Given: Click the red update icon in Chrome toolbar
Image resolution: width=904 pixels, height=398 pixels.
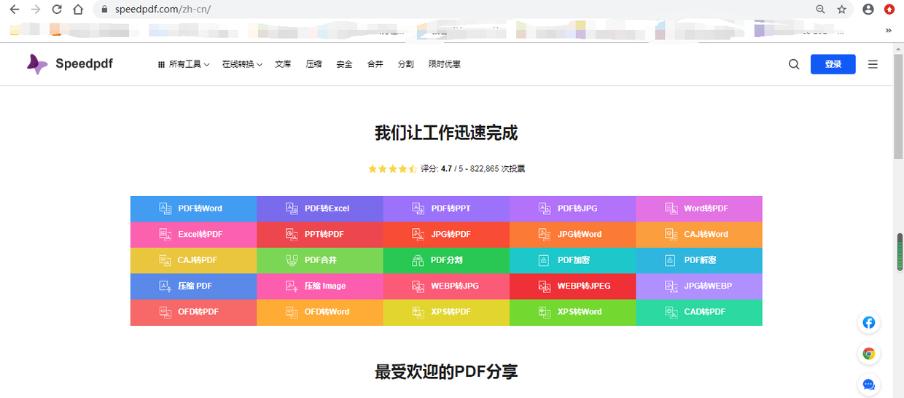Looking at the screenshot, I should point(890,9).
